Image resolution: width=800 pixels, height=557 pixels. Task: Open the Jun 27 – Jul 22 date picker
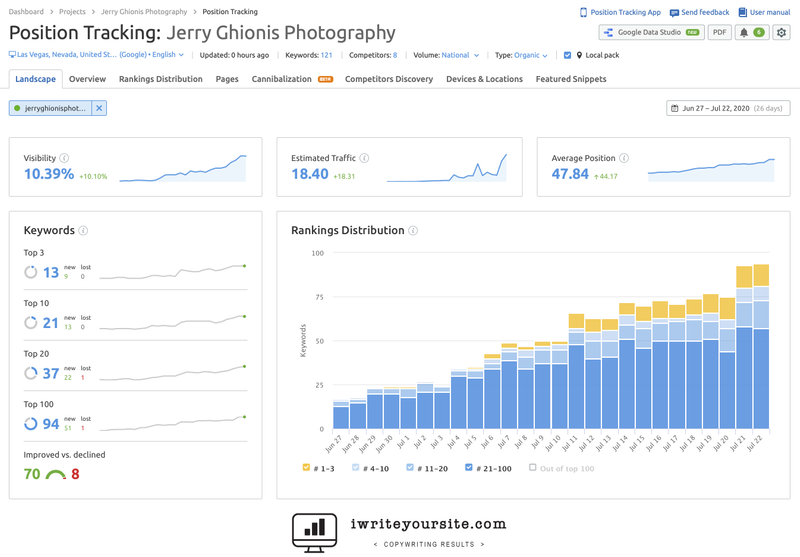pyautogui.click(x=728, y=108)
